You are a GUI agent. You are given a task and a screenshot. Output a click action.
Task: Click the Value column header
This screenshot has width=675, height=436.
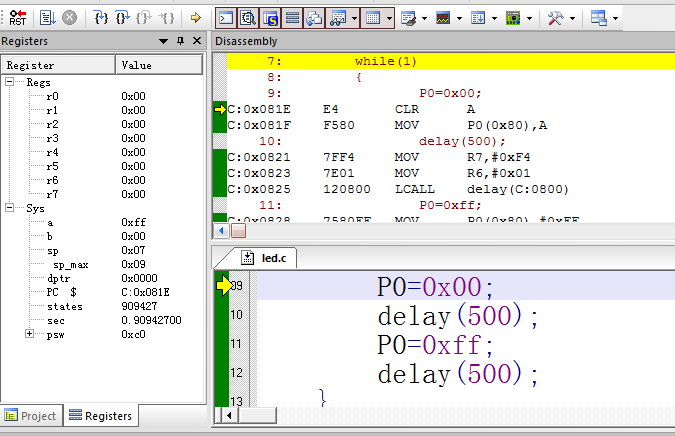coord(136,64)
